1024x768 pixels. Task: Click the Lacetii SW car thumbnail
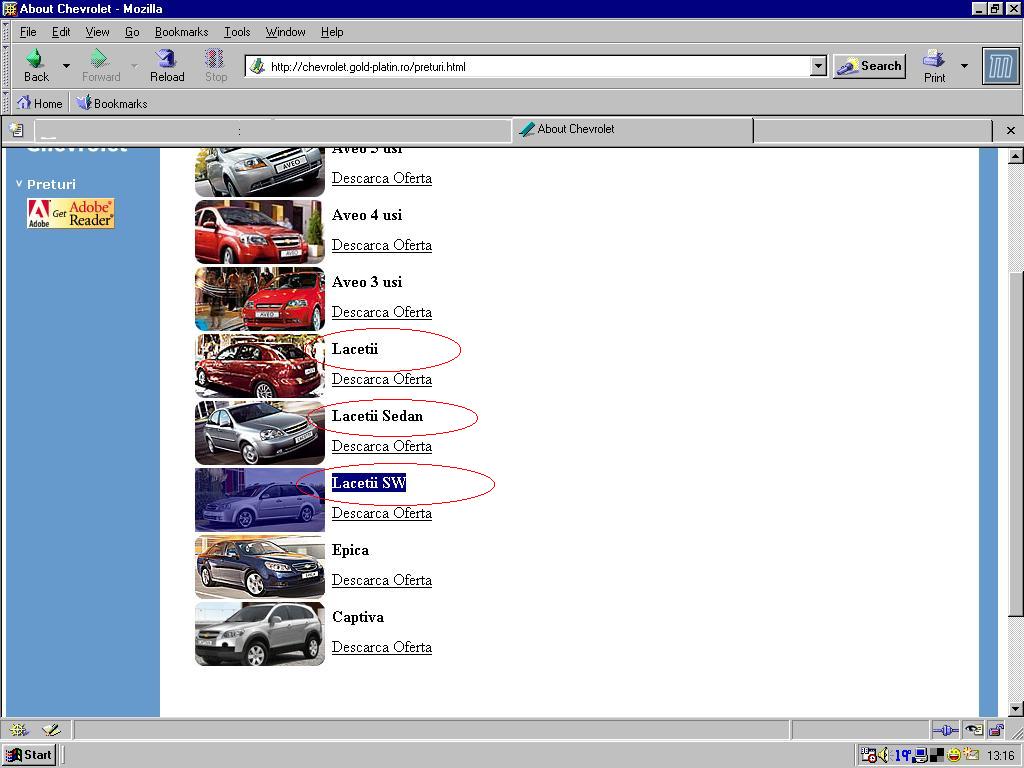260,500
